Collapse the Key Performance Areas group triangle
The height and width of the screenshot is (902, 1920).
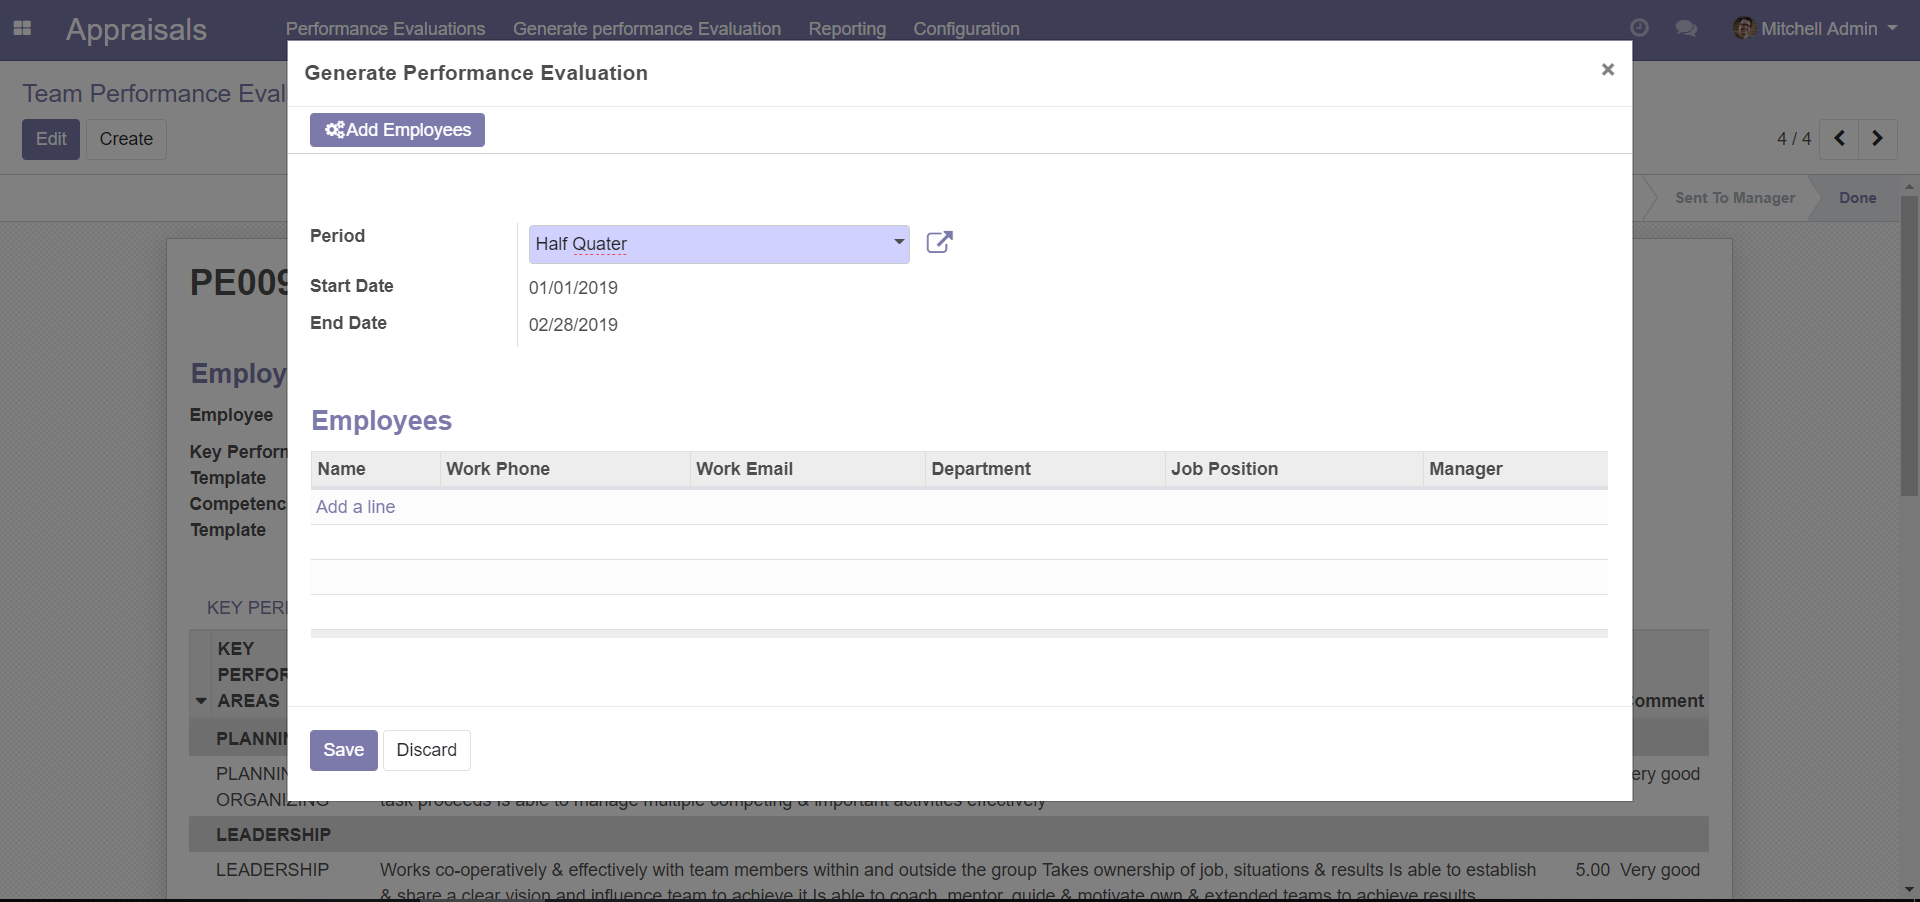(x=201, y=701)
